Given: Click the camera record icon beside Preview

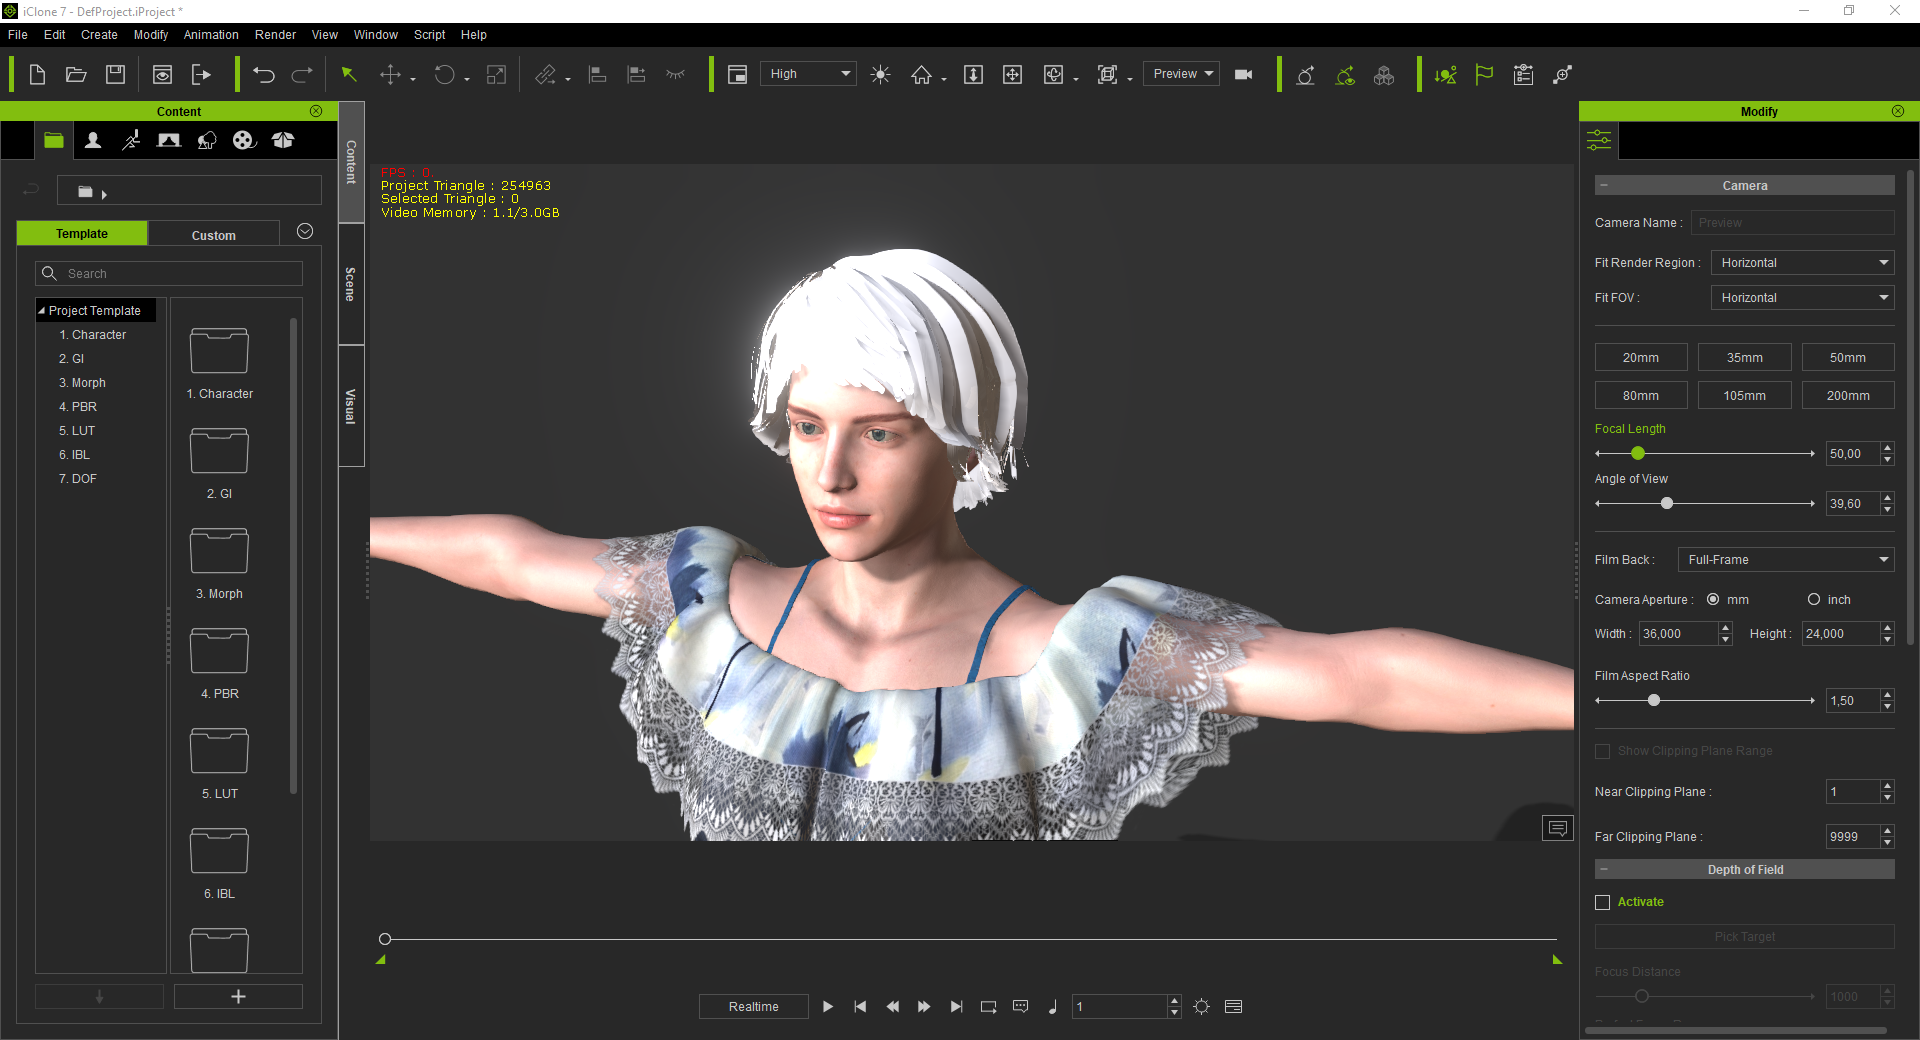Looking at the screenshot, I should (x=1244, y=75).
